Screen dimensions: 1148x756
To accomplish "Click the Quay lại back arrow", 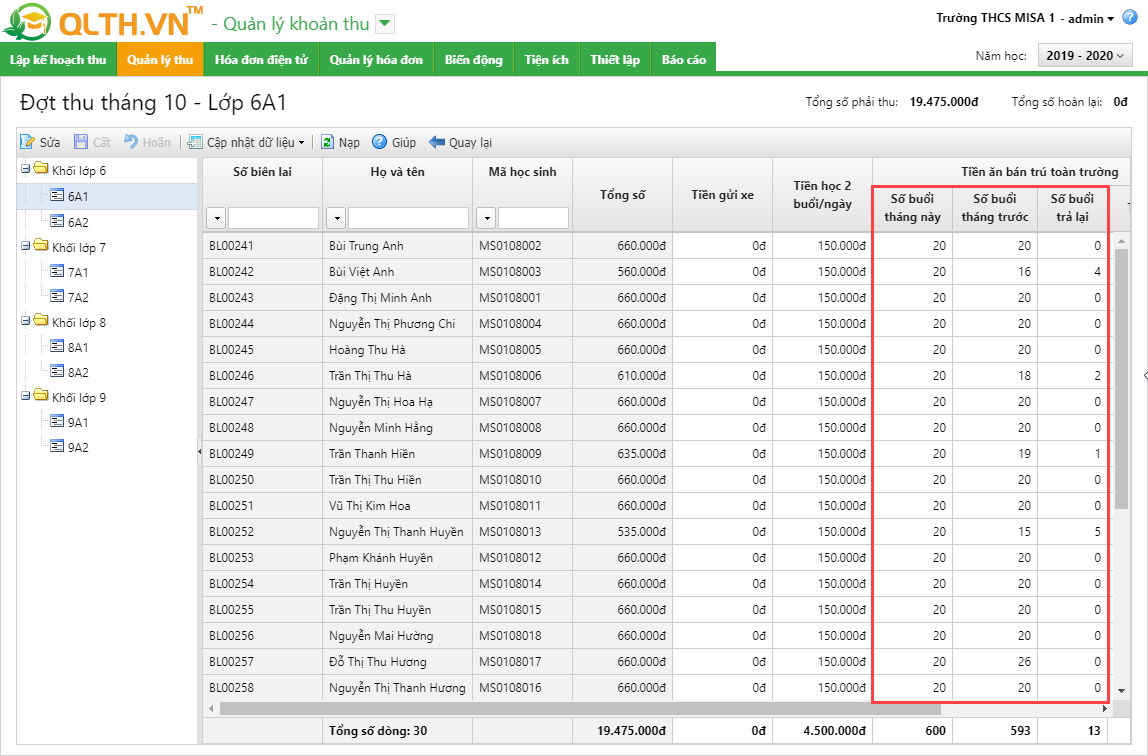I will [437, 143].
